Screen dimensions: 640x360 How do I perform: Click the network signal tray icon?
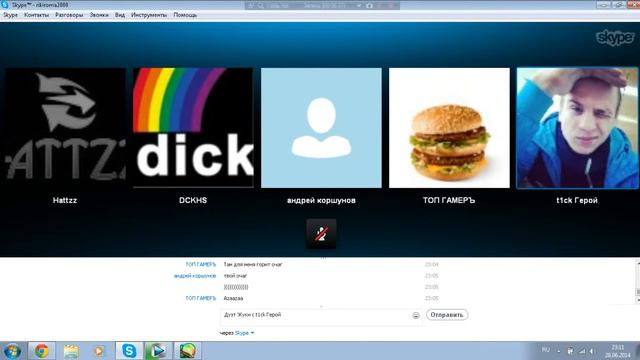pos(582,351)
